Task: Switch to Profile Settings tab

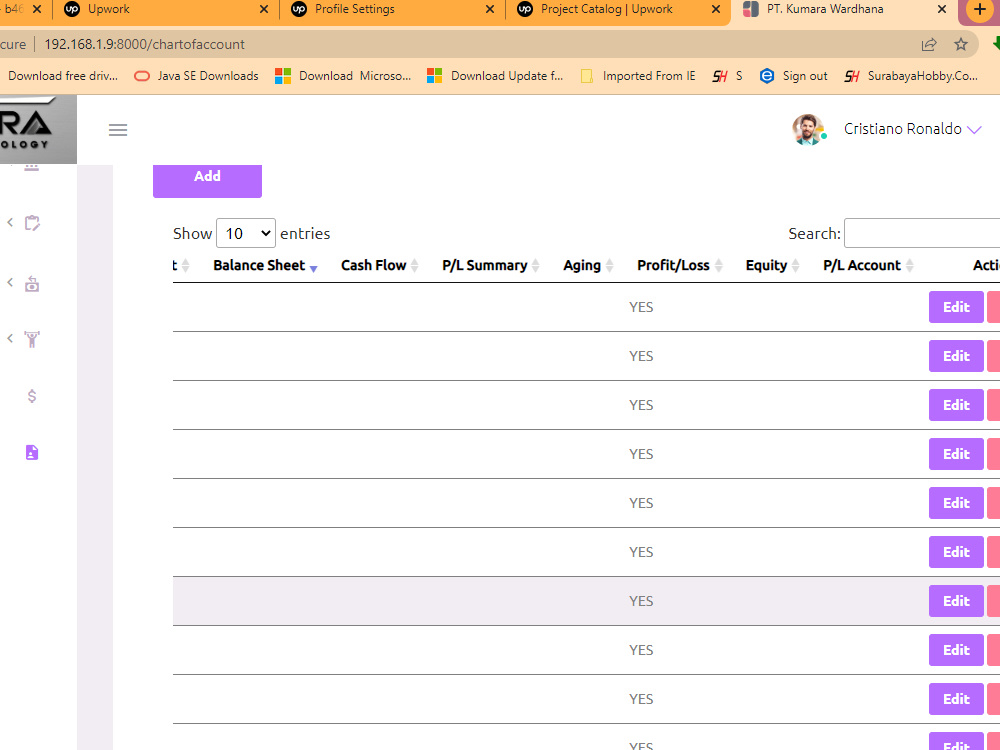Action: [x=392, y=9]
